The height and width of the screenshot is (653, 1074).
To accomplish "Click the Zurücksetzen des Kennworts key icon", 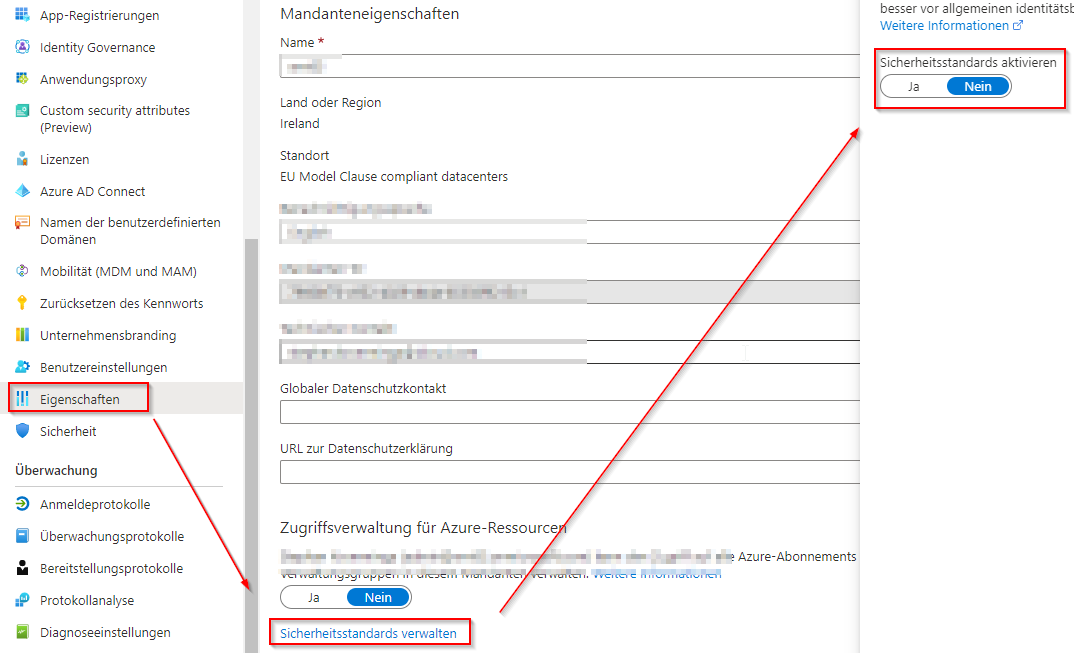I will [x=22, y=303].
